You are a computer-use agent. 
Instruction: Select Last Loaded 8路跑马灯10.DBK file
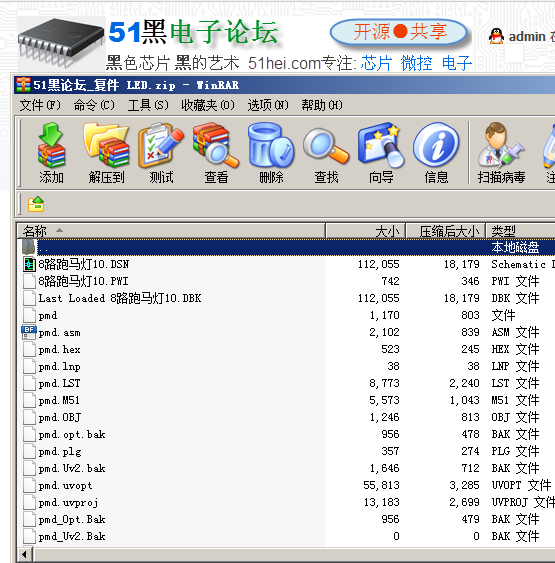tap(120, 298)
